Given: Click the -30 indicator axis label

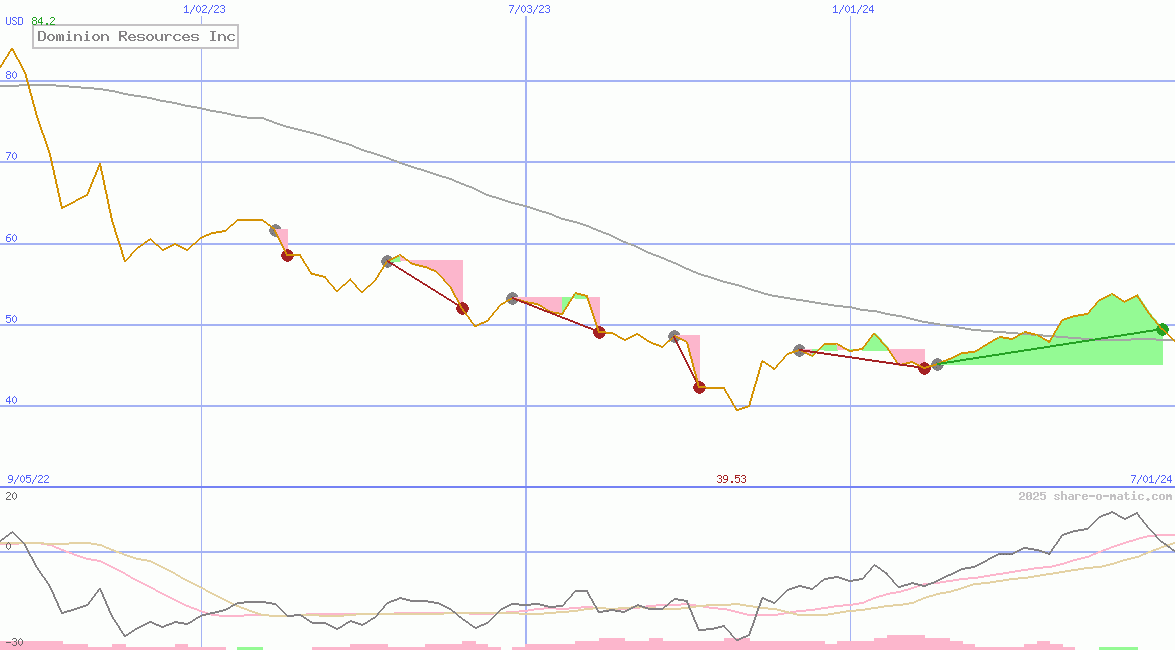Looking at the screenshot, I should [14, 643].
